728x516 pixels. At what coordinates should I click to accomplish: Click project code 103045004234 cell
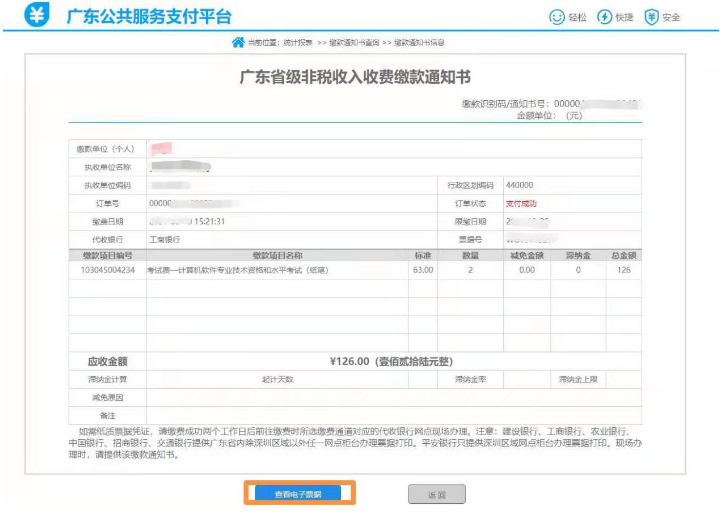pyautogui.click(x=106, y=270)
